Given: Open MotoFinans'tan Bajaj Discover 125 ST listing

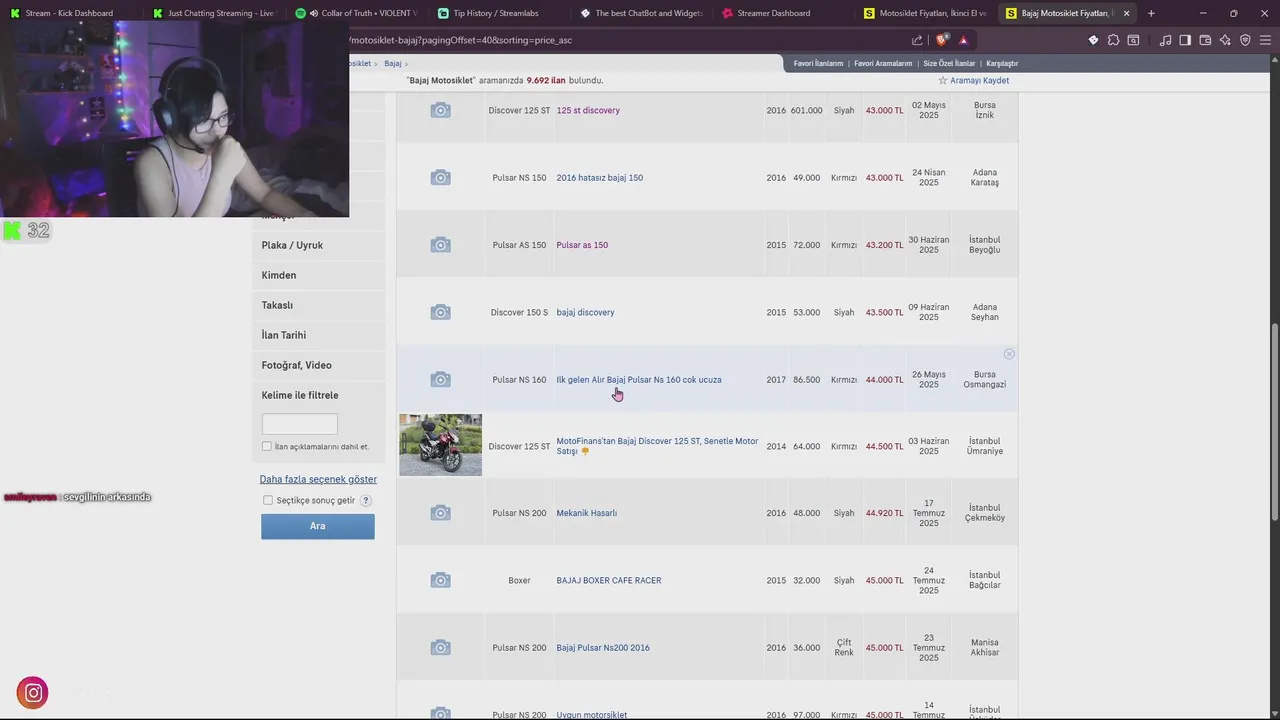Looking at the screenshot, I should pyautogui.click(x=657, y=446).
